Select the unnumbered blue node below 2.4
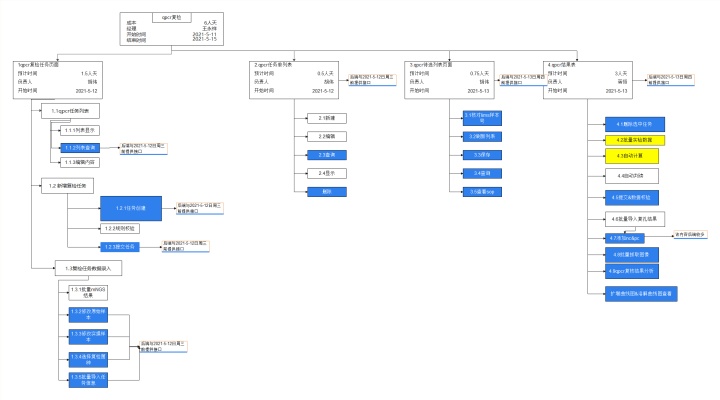The height and width of the screenshot is (400, 720). coord(327,192)
